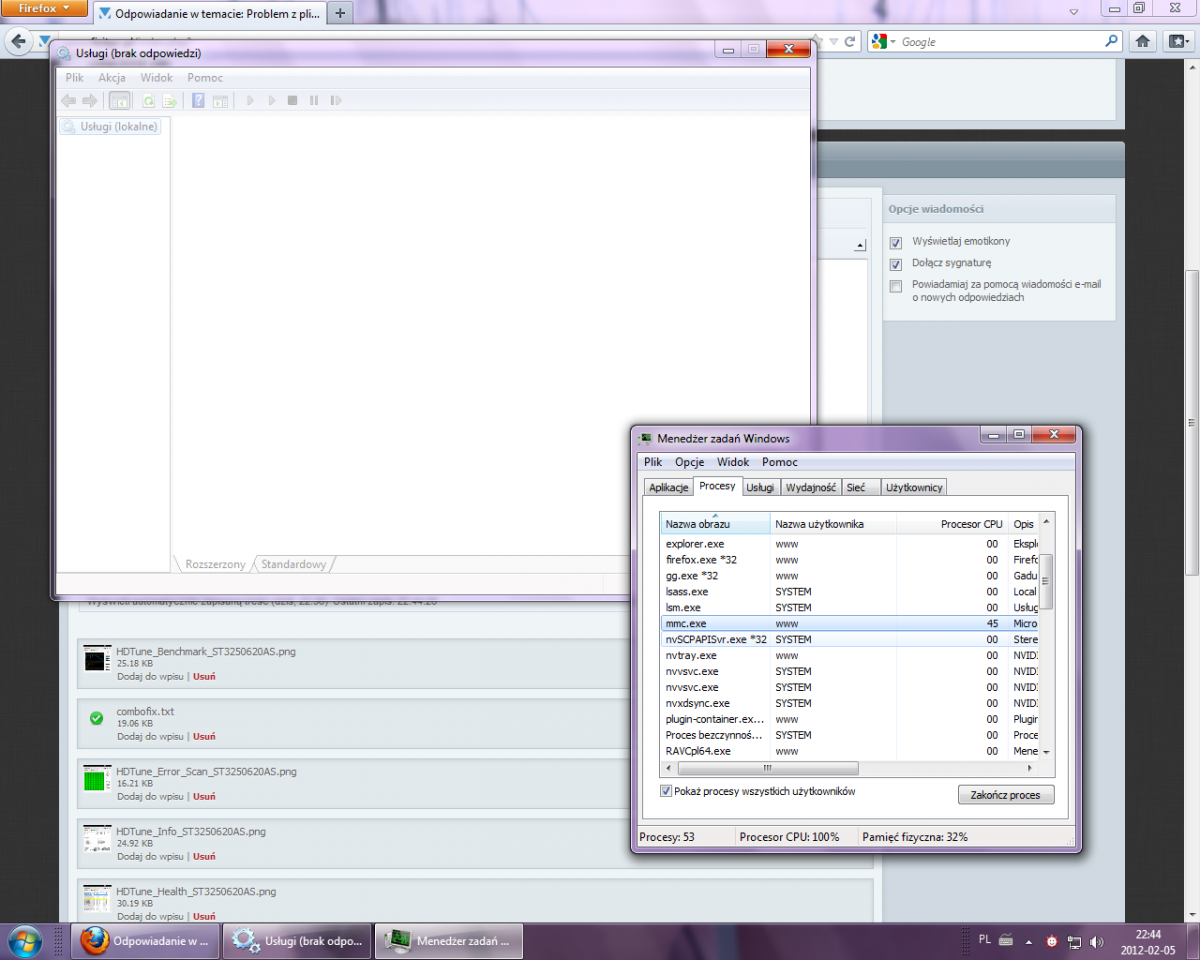
Task: Open Help icon in Usługi toolbar
Action: [198, 101]
